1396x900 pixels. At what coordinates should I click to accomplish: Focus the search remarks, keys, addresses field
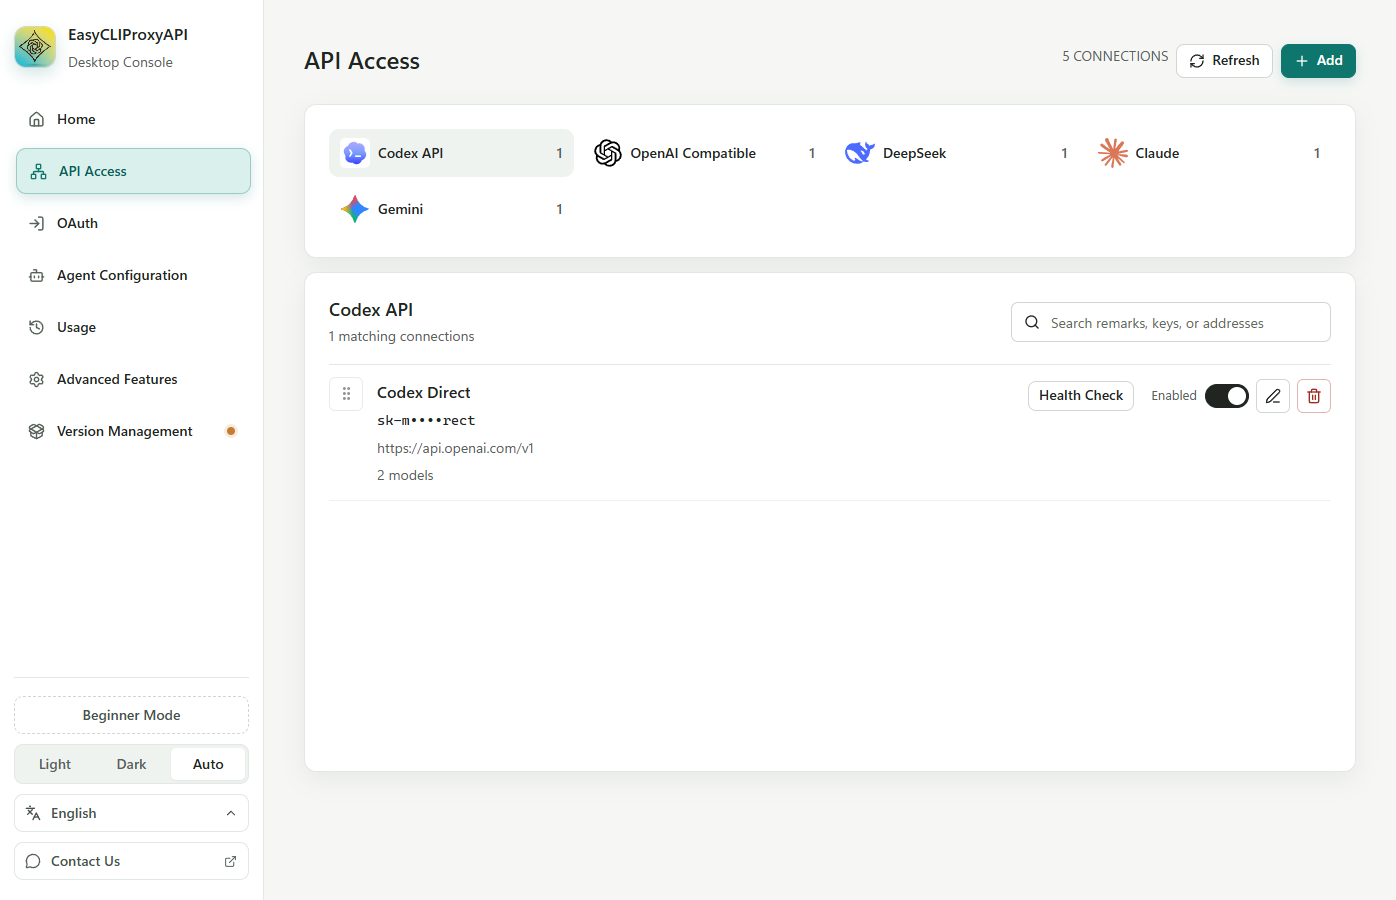(x=1171, y=322)
